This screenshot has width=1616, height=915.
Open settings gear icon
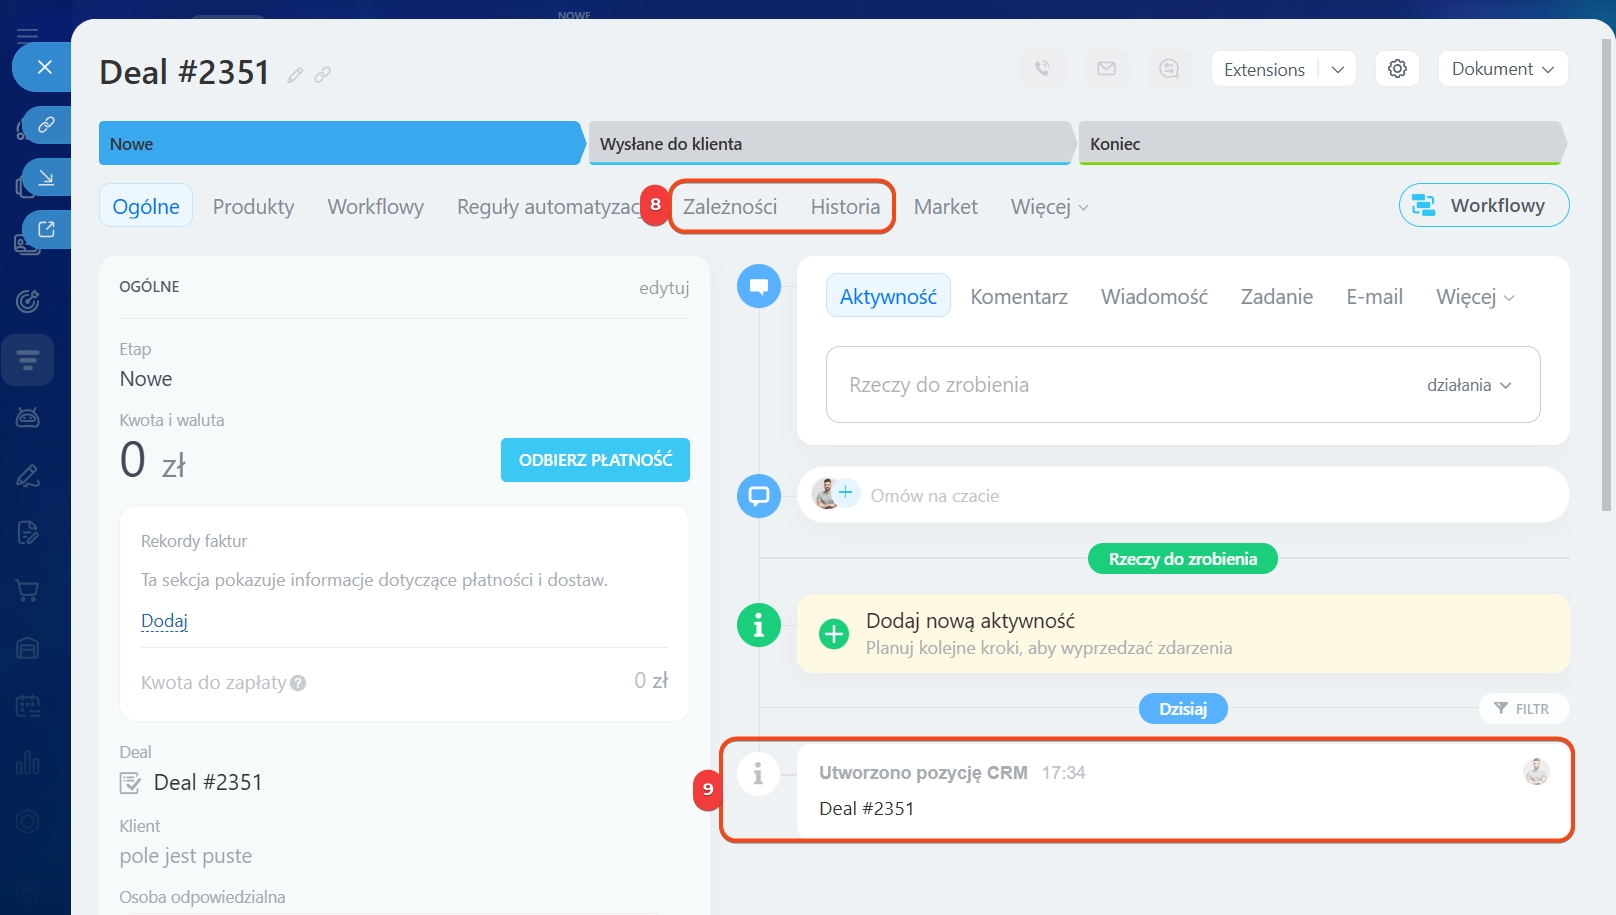pos(1397,69)
